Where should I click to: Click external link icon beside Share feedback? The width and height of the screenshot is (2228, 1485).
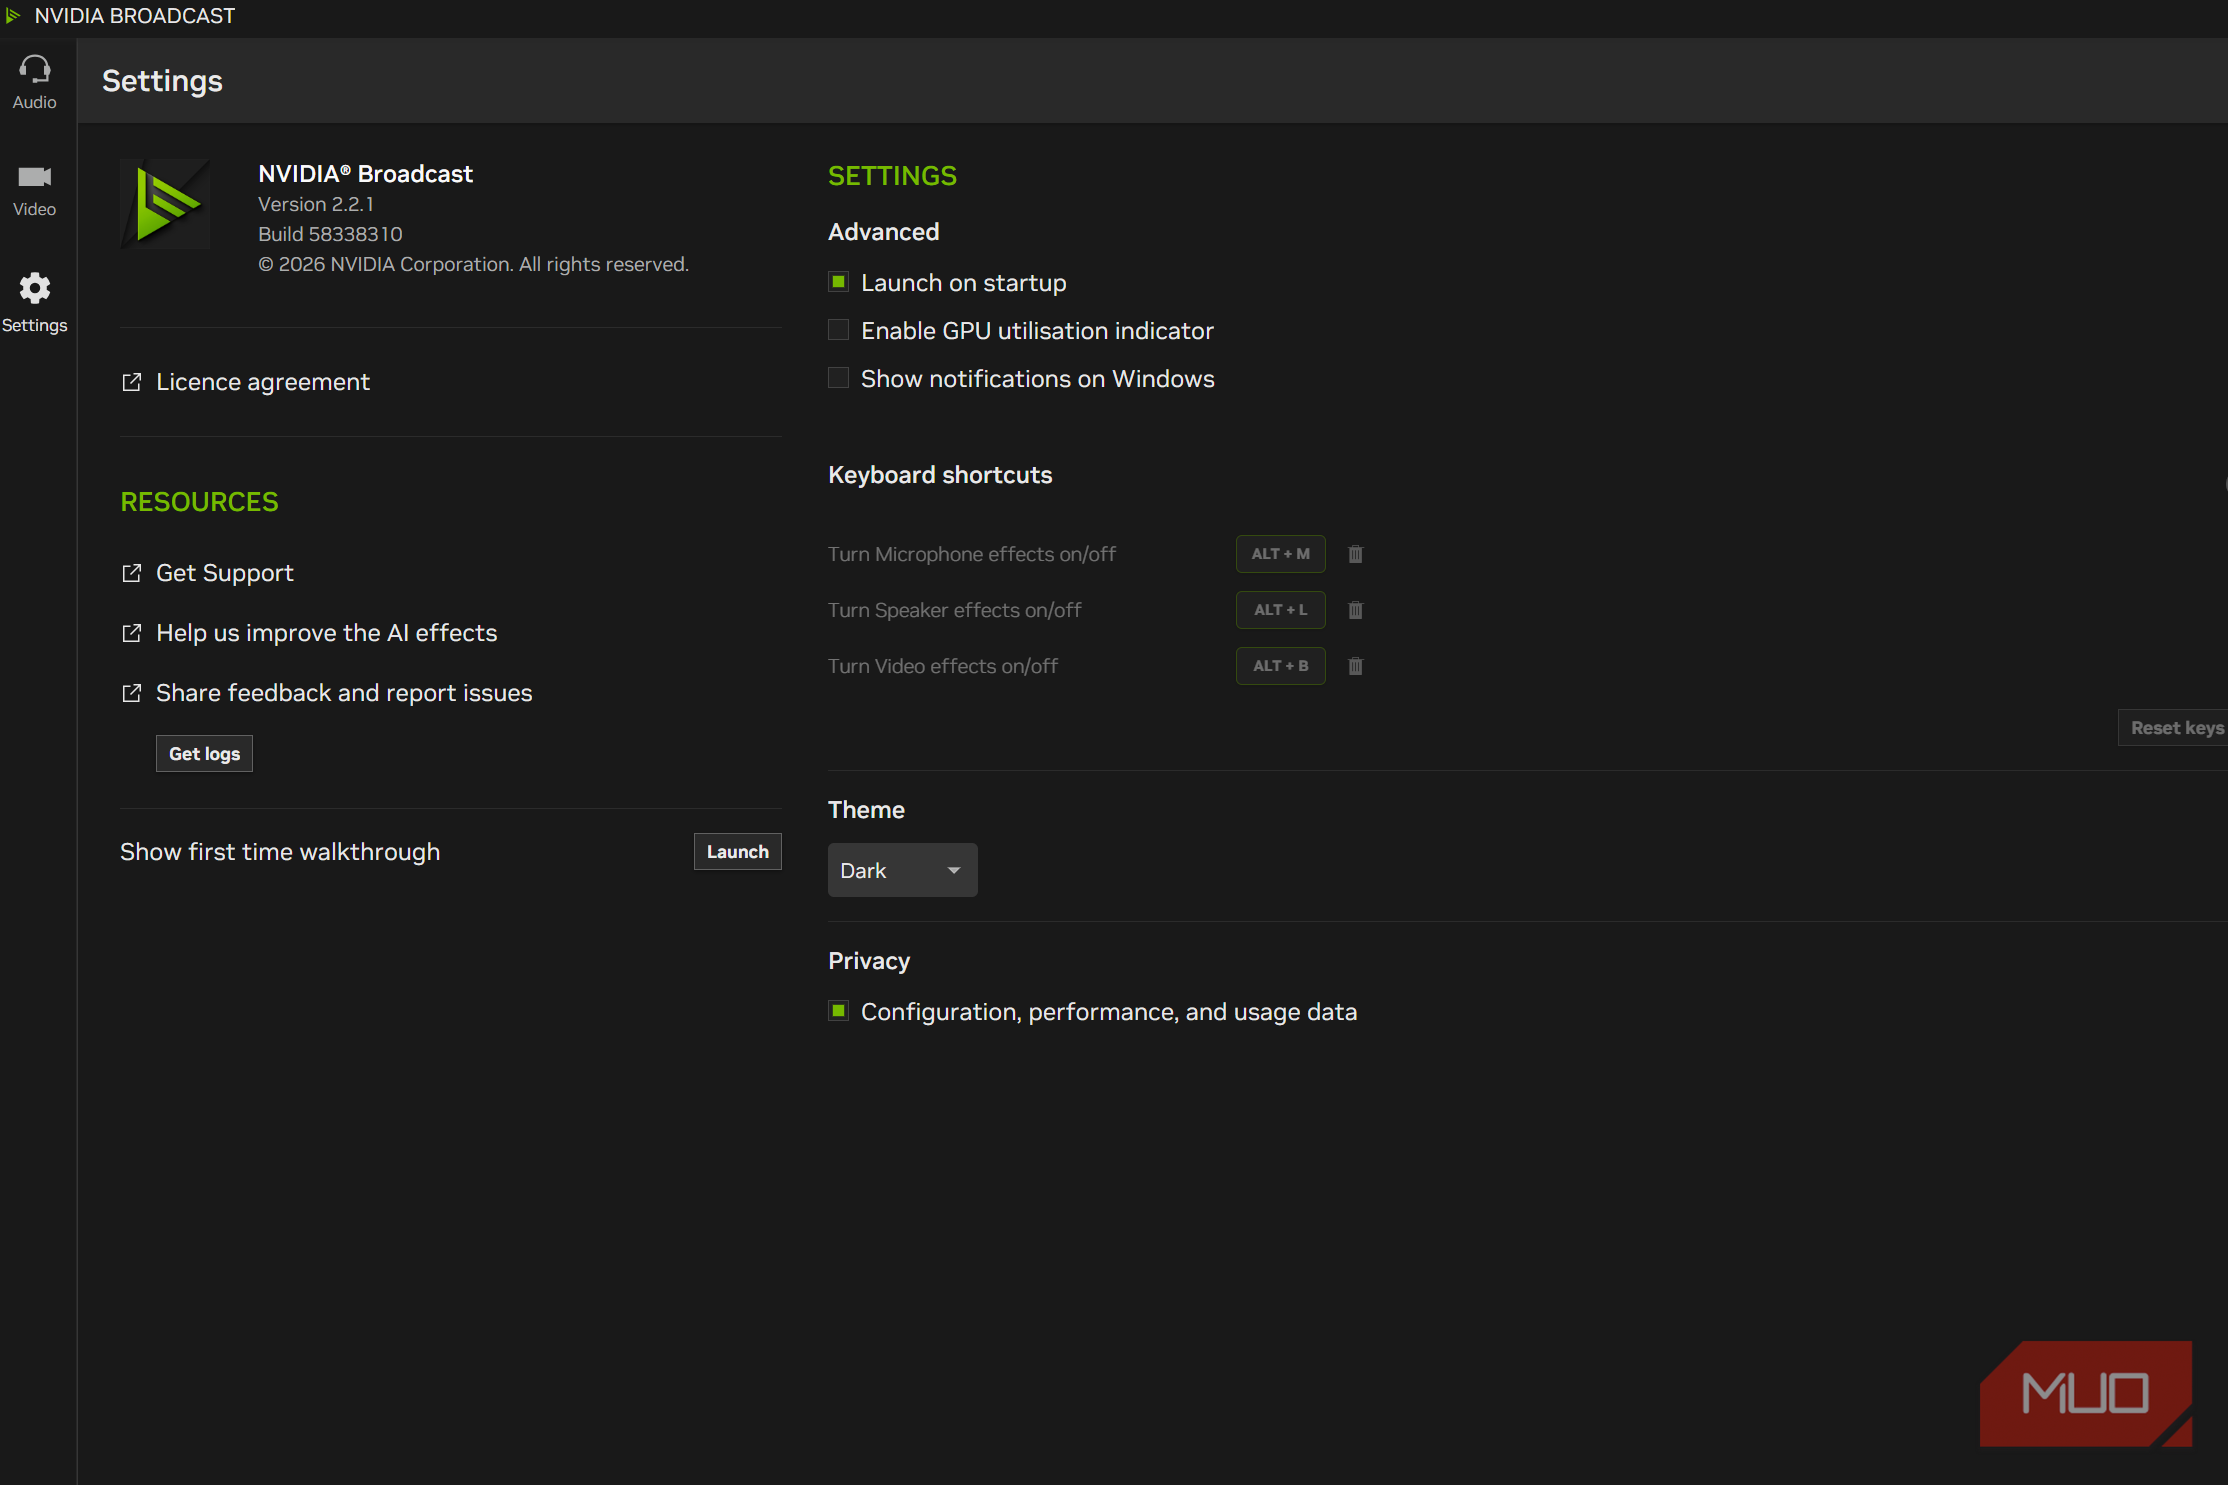(x=131, y=693)
